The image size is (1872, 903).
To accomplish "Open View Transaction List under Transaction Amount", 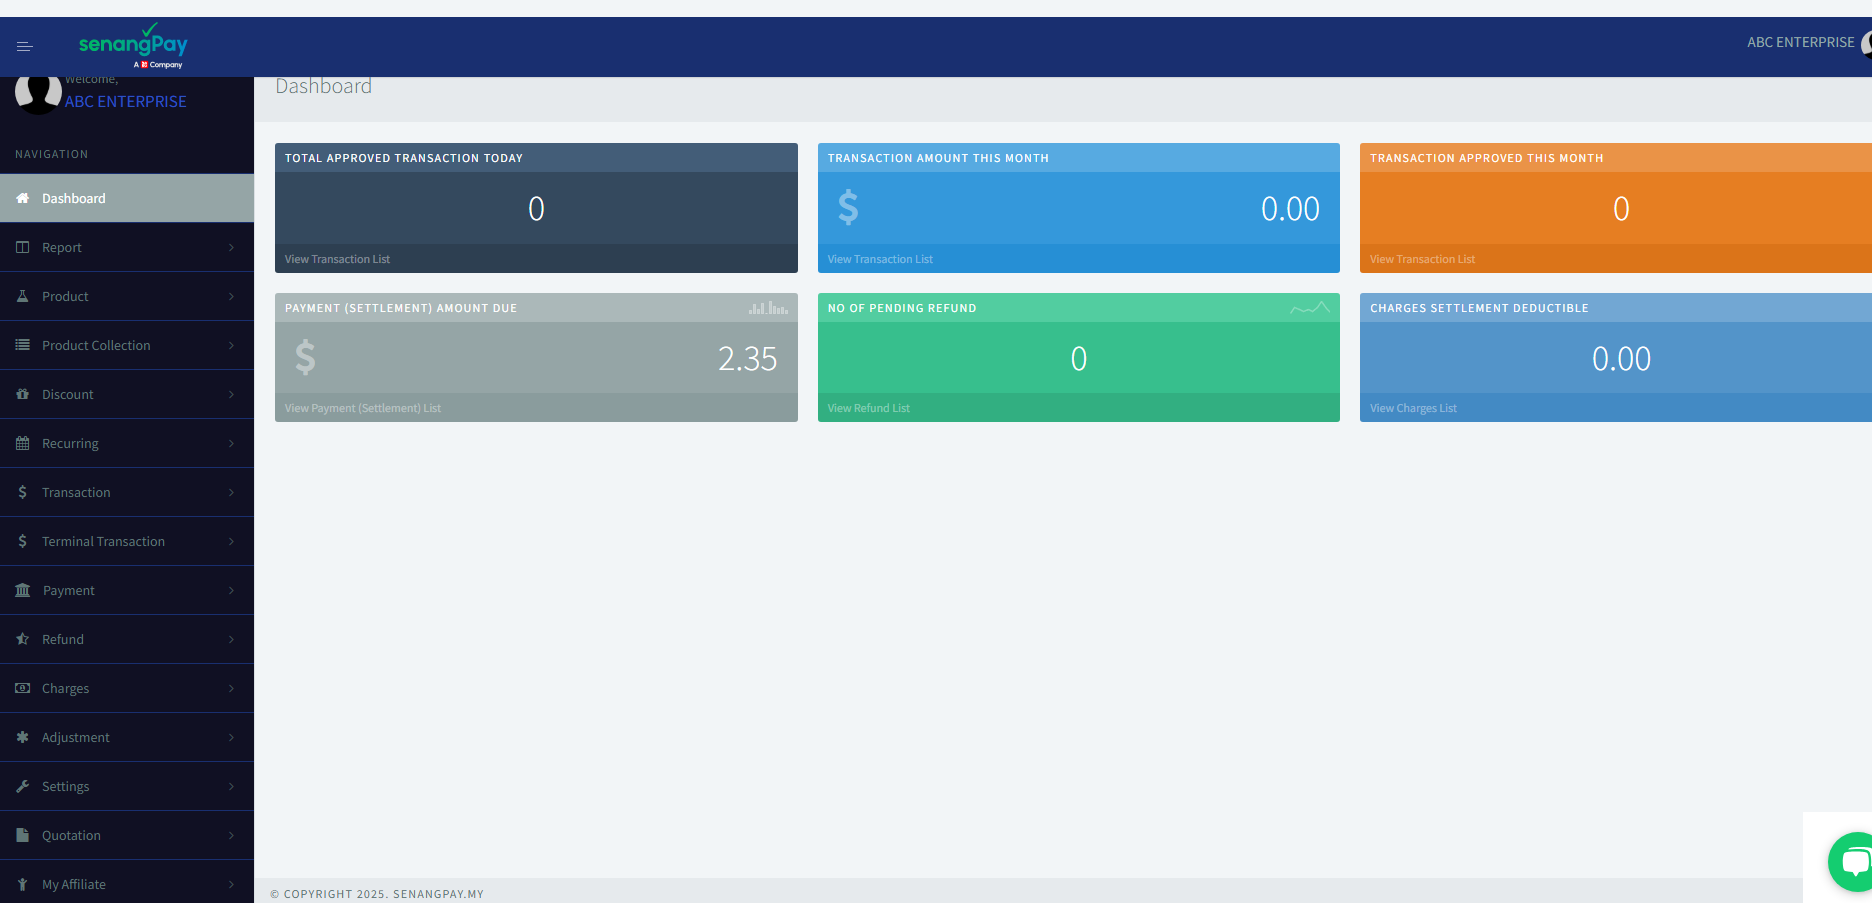I will point(880,259).
